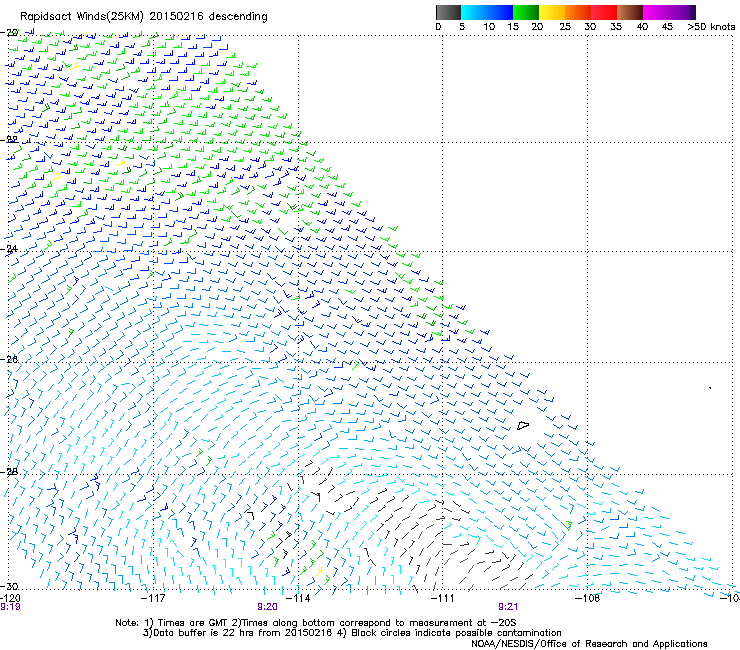Click the -108 longitude axis label
740x650 pixels.
(588, 598)
